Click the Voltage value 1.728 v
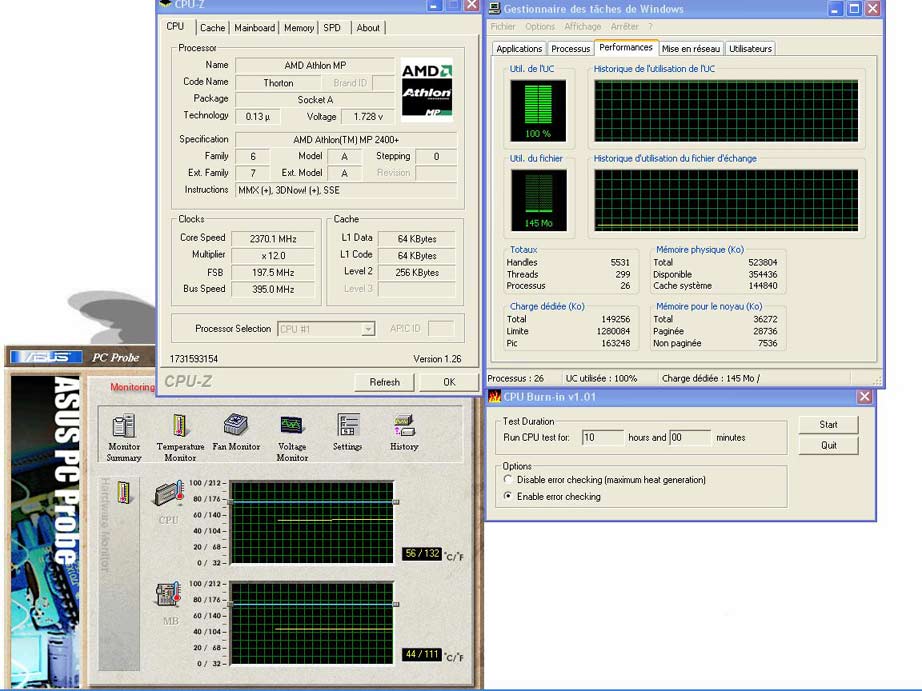The width and height of the screenshot is (922, 691). (368, 116)
